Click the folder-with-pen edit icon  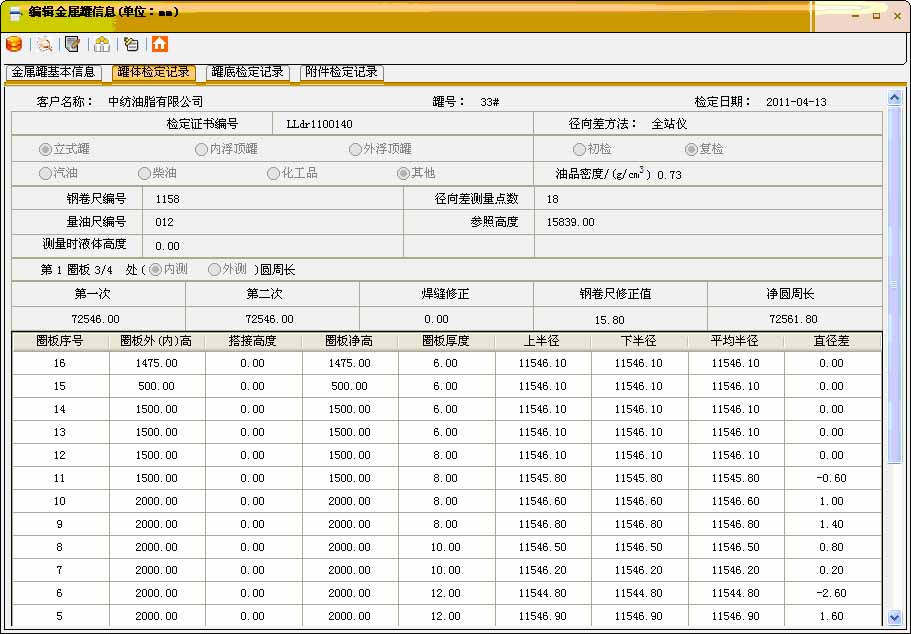click(x=131, y=44)
